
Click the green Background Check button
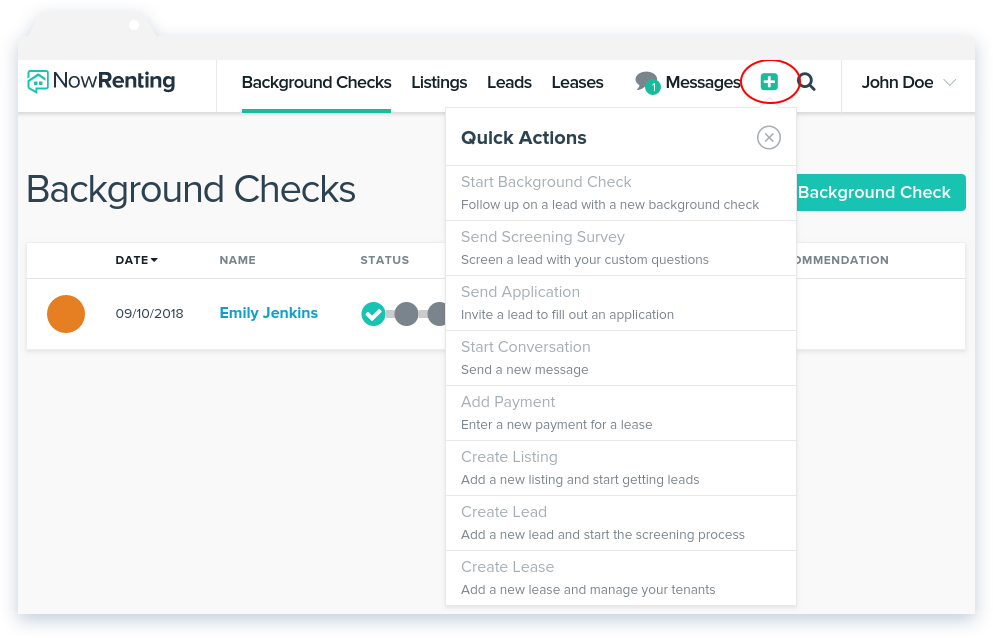click(x=880, y=193)
